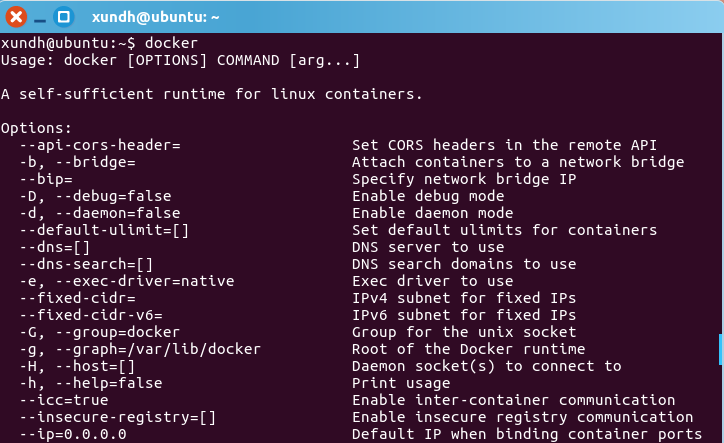Click the --api-cors-header= option

pyautogui.click(x=100, y=145)
